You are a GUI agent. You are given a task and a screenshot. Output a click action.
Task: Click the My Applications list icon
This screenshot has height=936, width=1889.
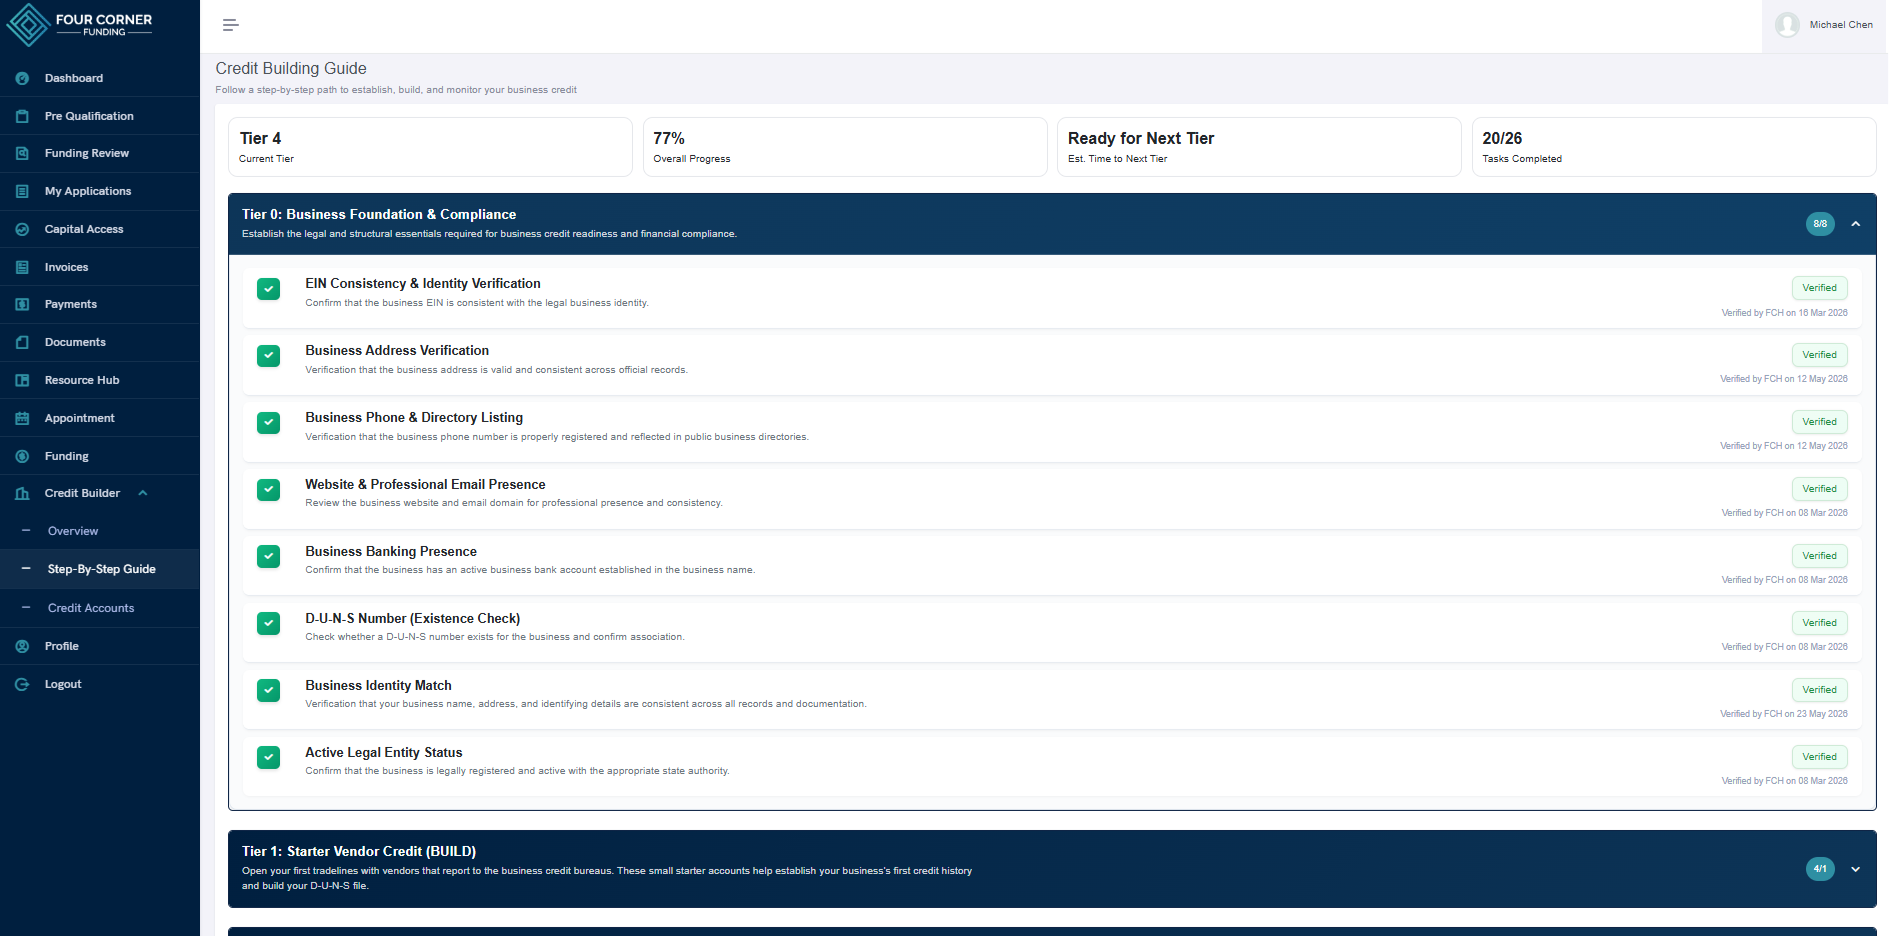(x=22, y=191)
